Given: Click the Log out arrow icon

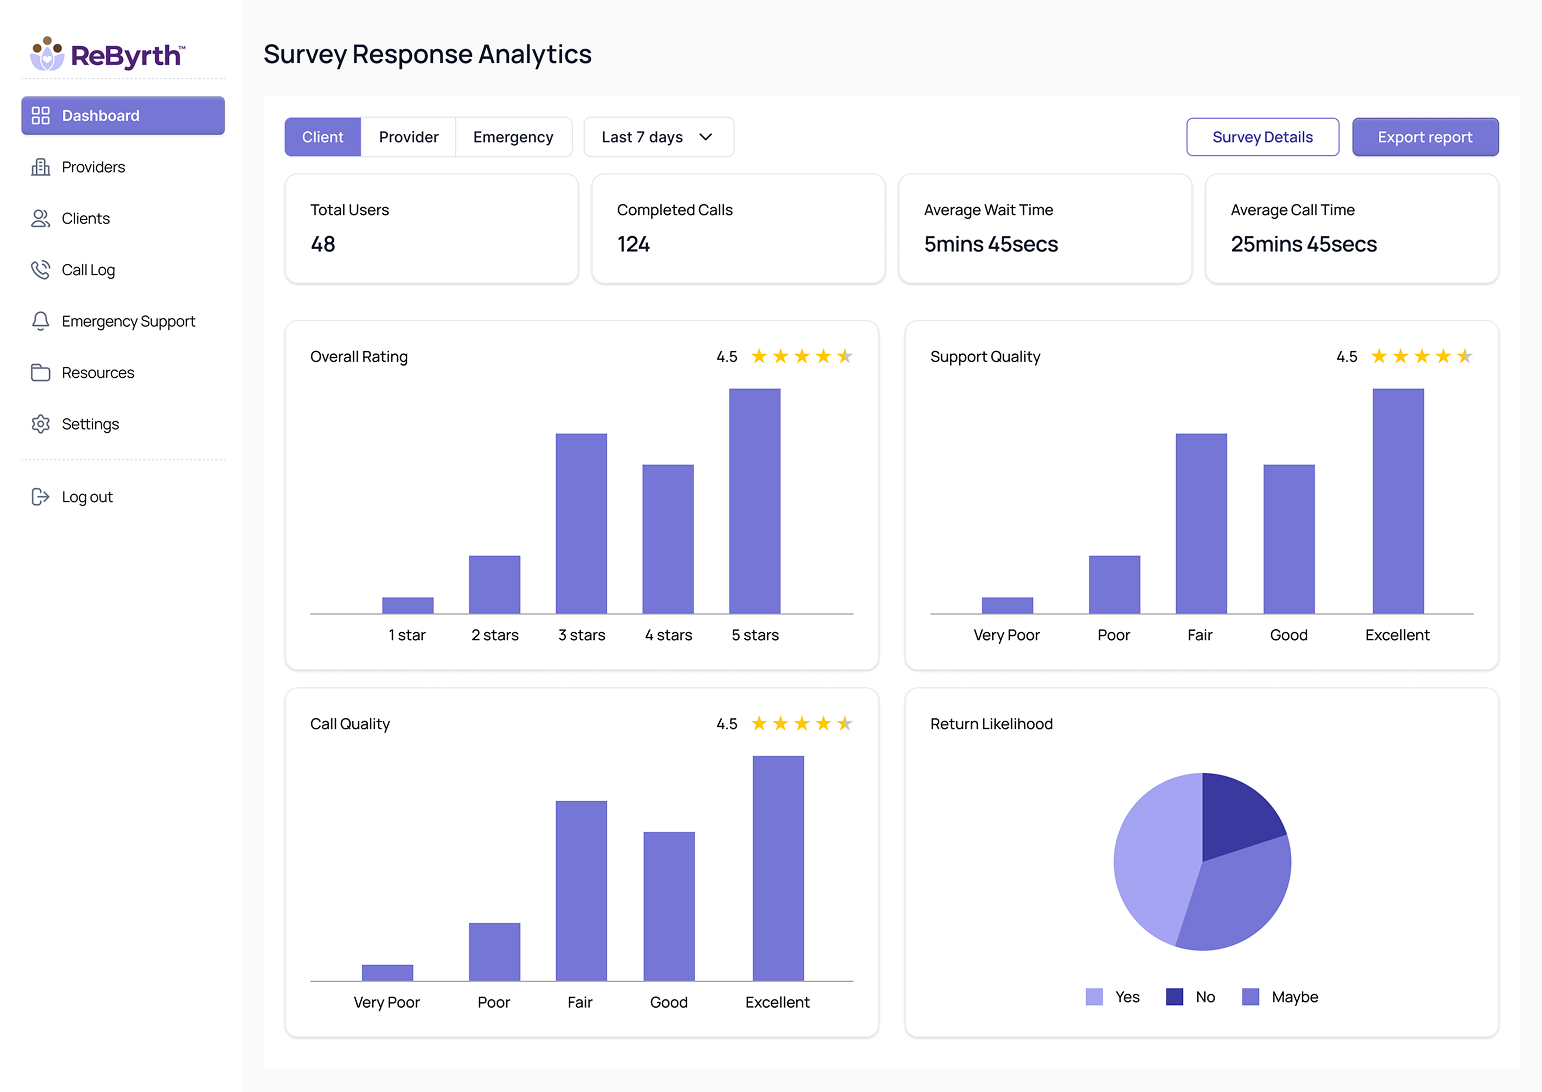Looking at the screenshot, I should [41, 497].
